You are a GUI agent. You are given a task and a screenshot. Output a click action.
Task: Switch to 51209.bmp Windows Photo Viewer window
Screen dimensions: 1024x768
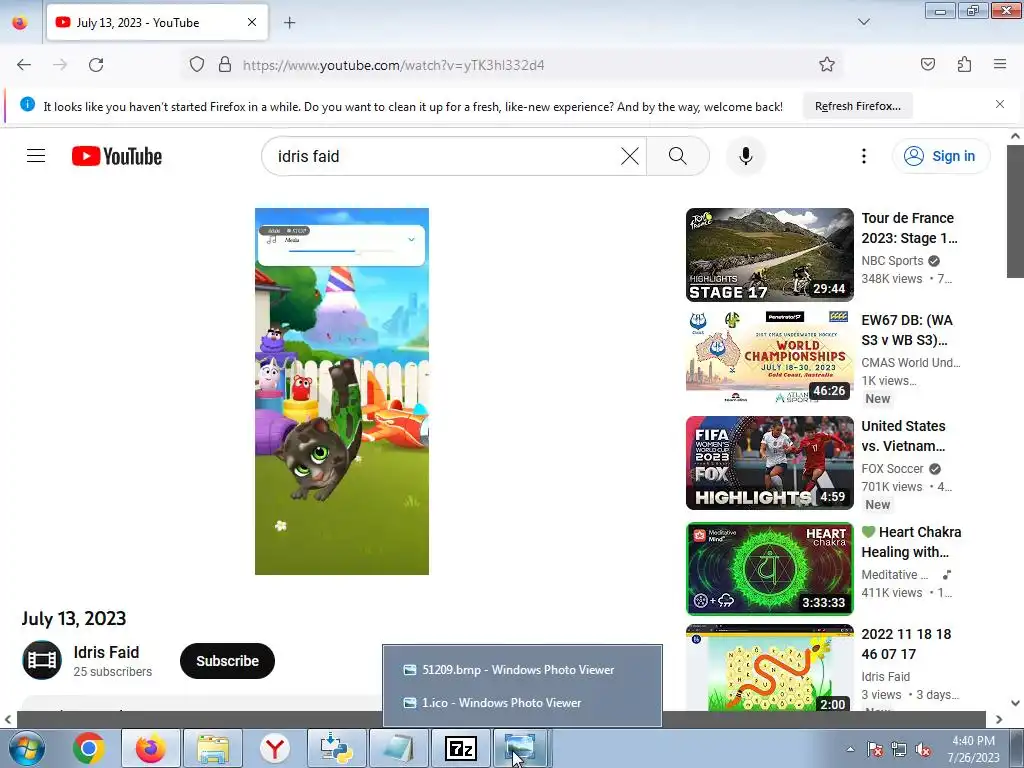522,669
